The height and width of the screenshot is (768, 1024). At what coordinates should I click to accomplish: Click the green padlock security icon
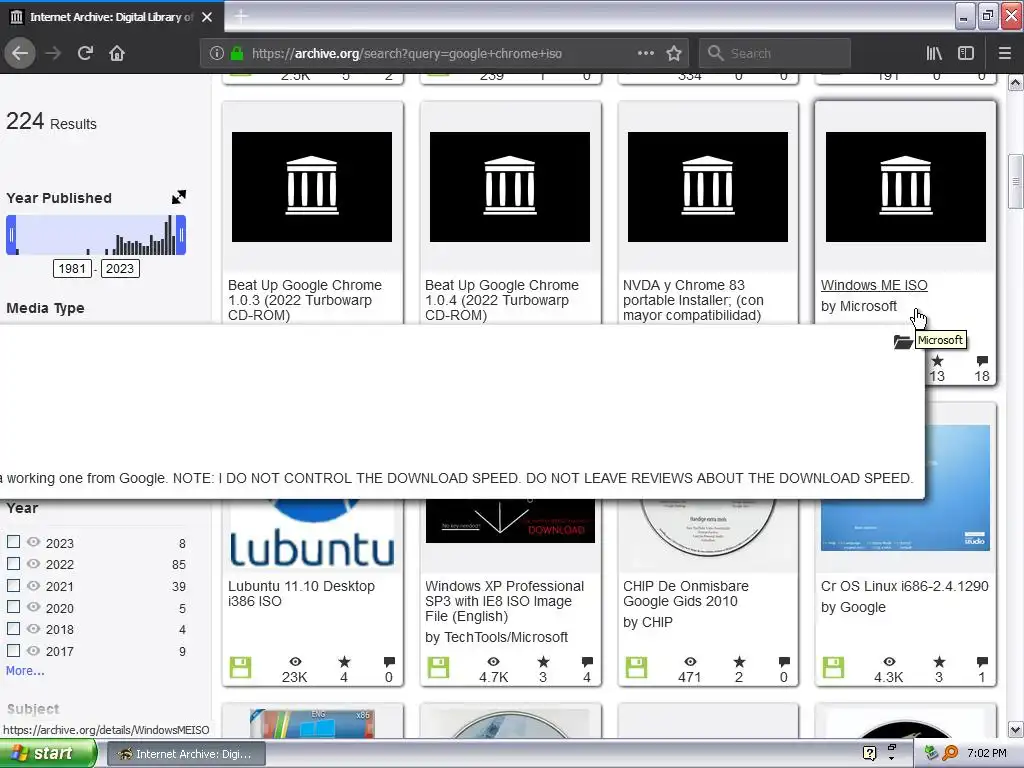(x=237, y=54)
